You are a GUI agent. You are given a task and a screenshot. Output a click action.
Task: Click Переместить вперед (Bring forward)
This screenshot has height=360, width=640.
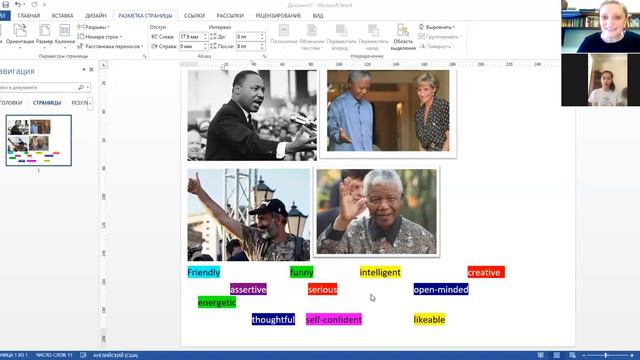point(341,36)
